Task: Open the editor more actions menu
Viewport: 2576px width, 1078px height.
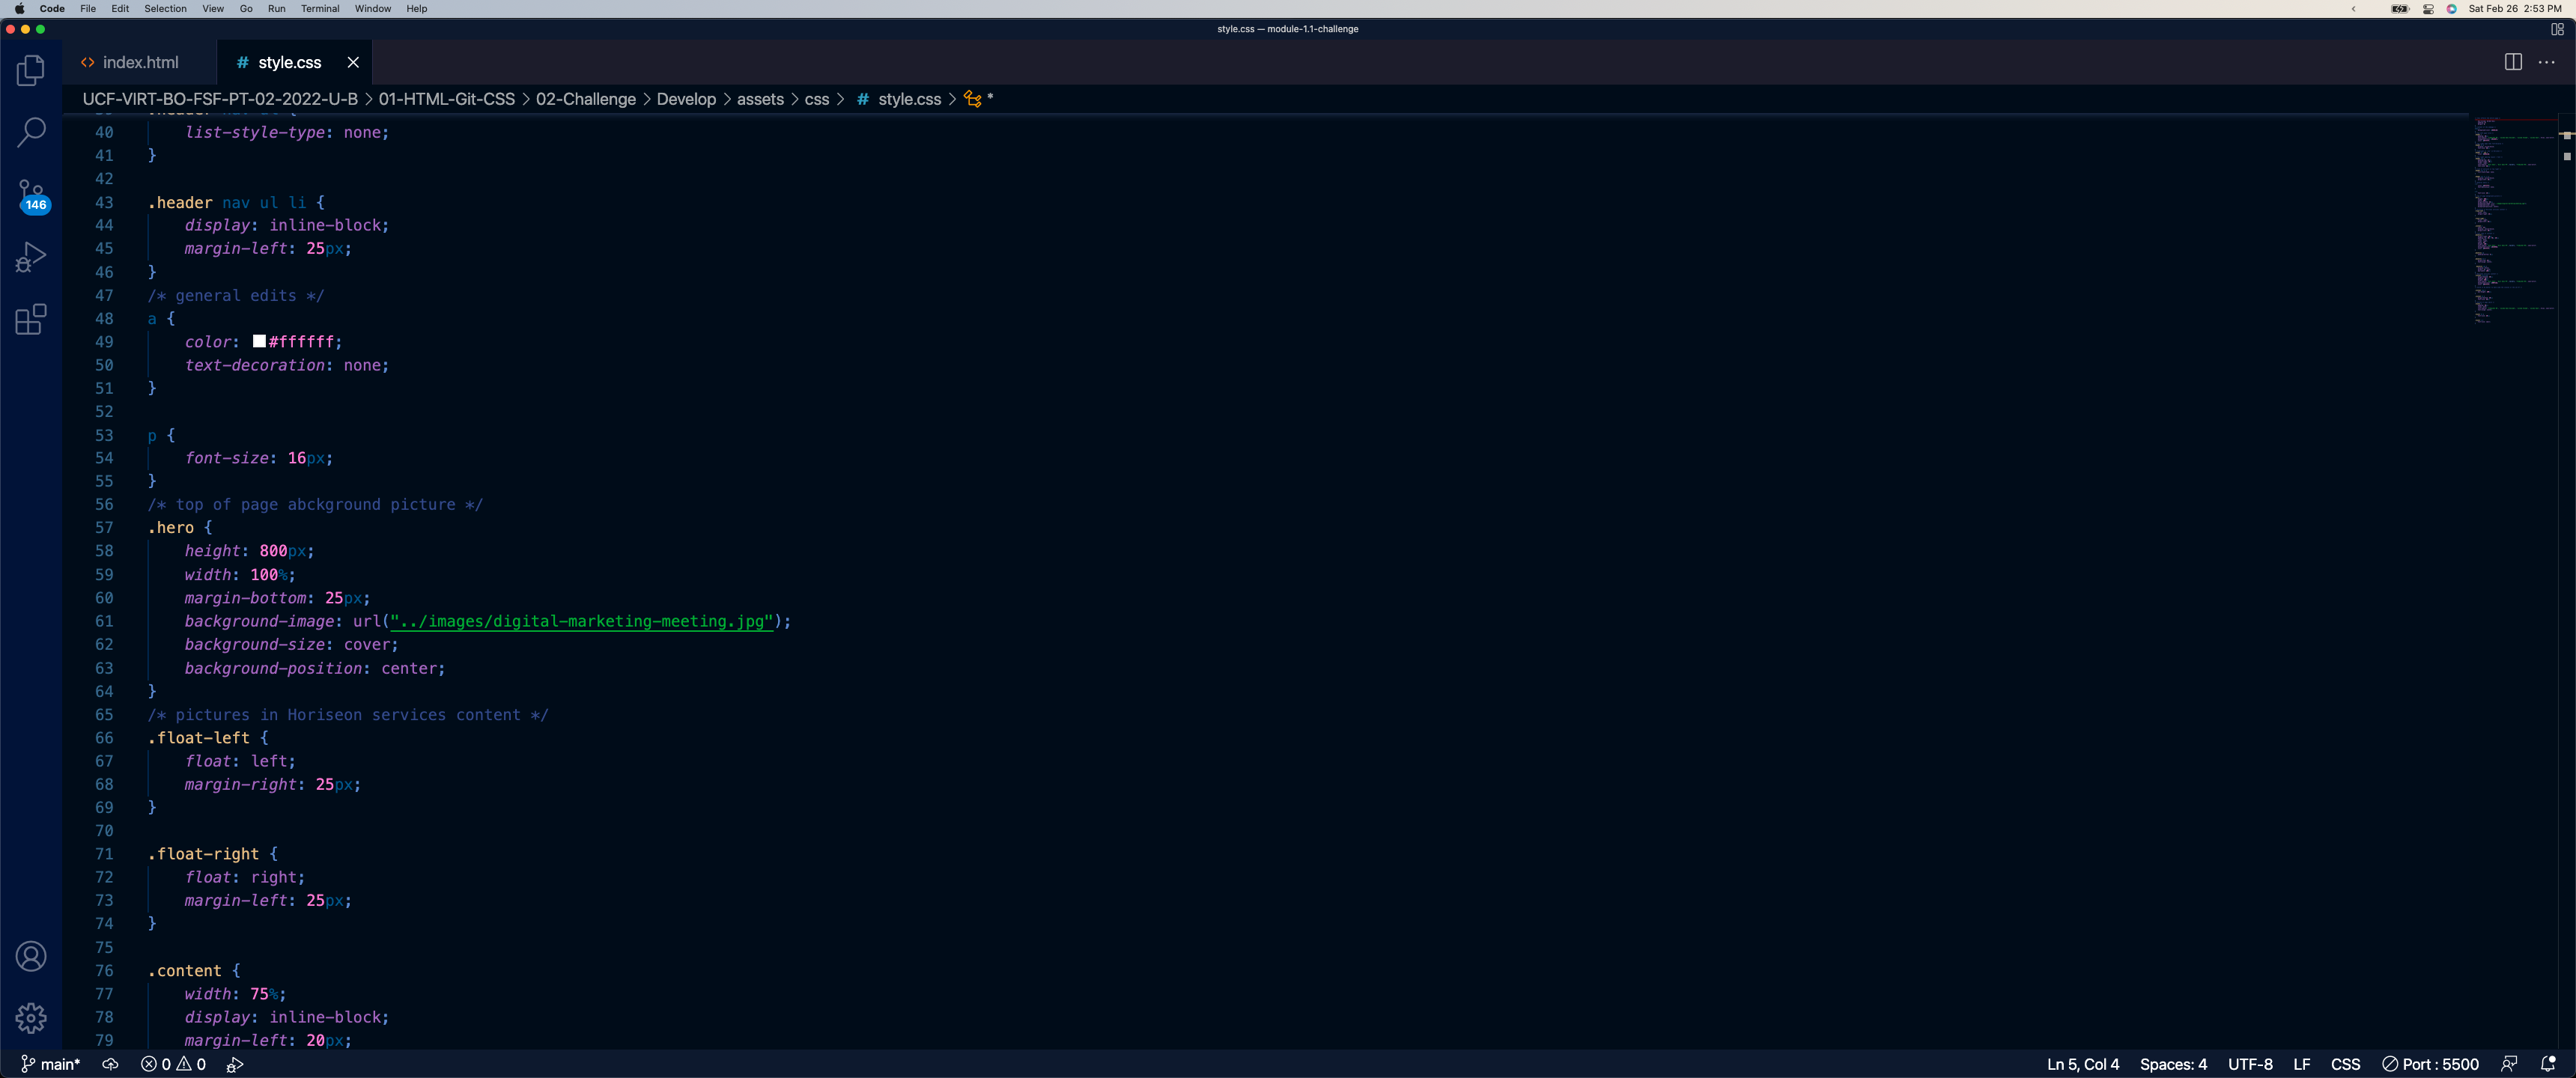Action: coord(2547,62)
